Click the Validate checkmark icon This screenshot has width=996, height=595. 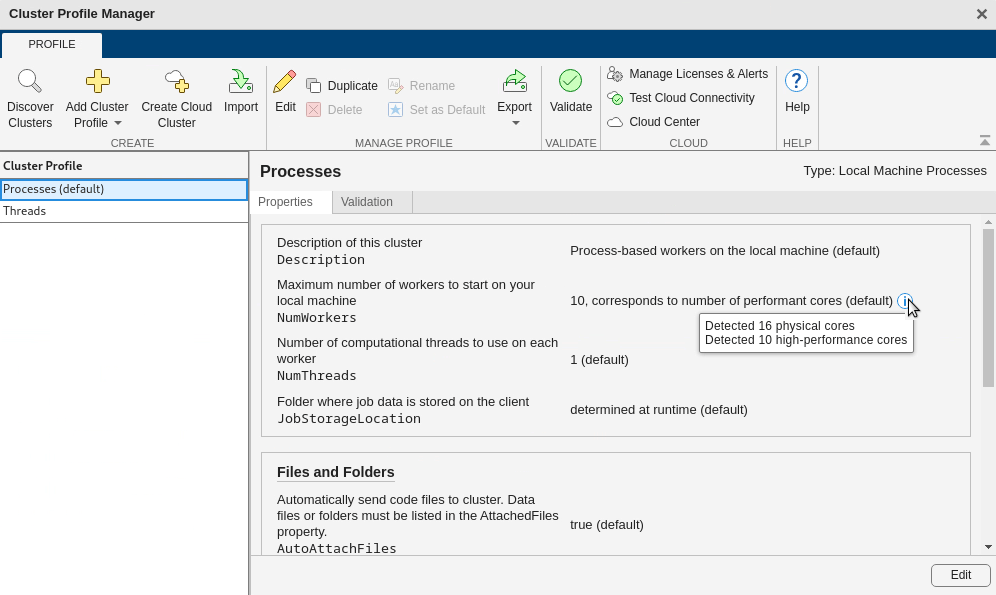pyautogui.click(x=570, y=81)
